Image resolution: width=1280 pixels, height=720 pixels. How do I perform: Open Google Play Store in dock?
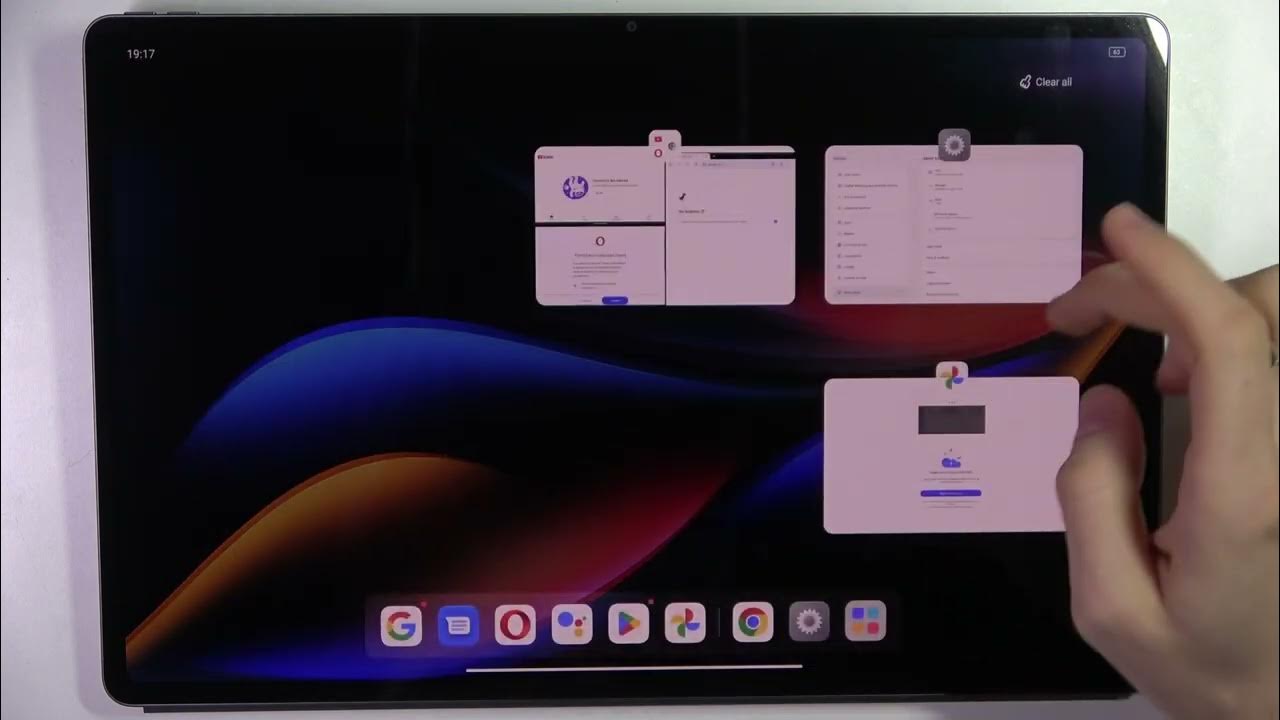tap(629, 625)
